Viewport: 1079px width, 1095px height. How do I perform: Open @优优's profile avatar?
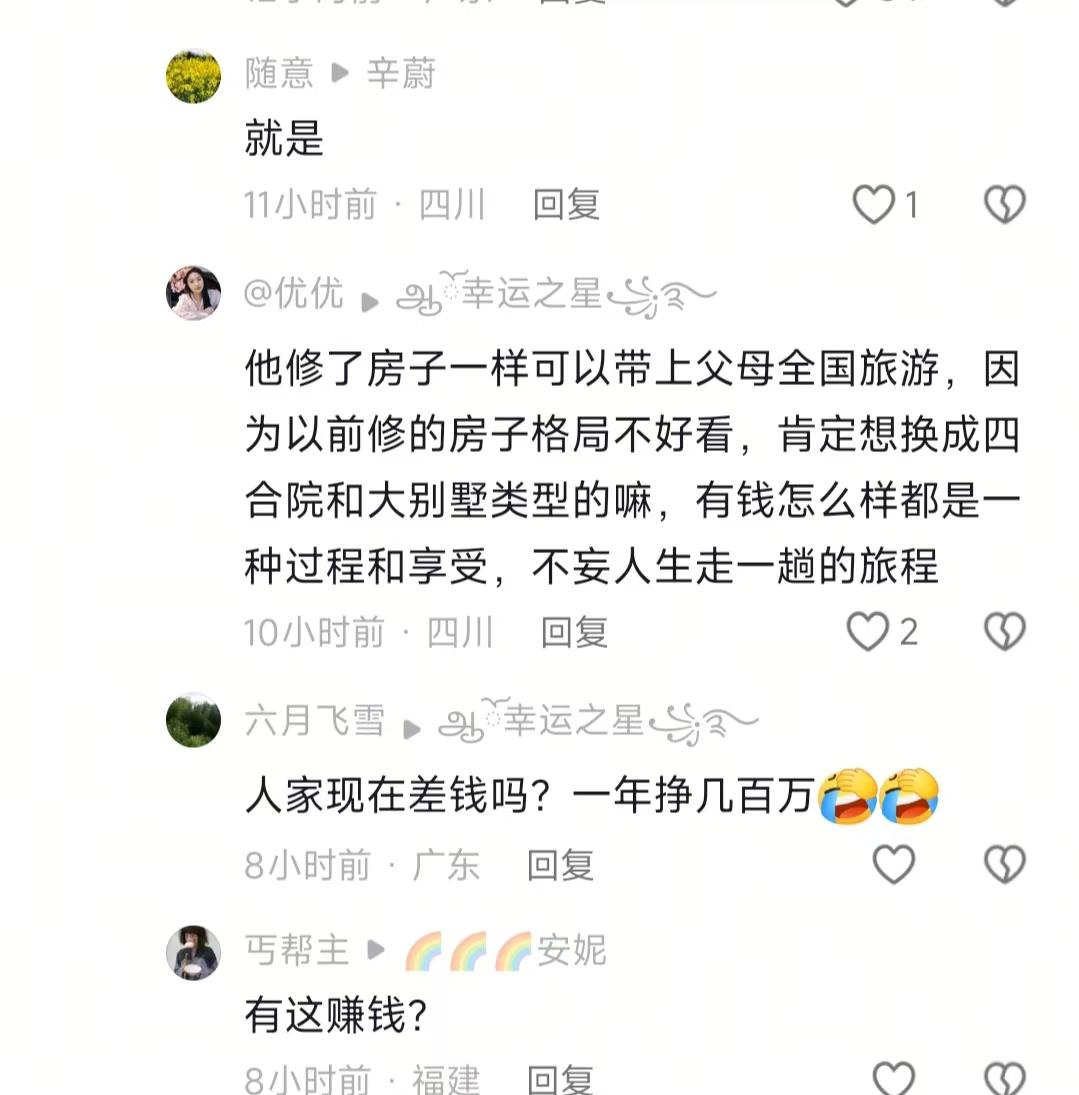tap(193, 293)
